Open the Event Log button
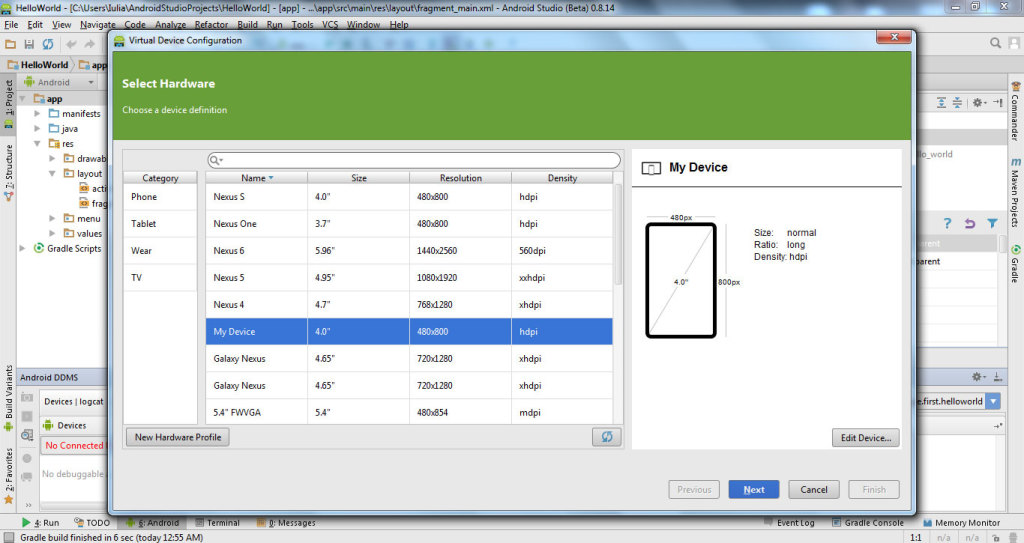Image resolution: width=1024 pixels, height=543 pixels. coord(790,523)
